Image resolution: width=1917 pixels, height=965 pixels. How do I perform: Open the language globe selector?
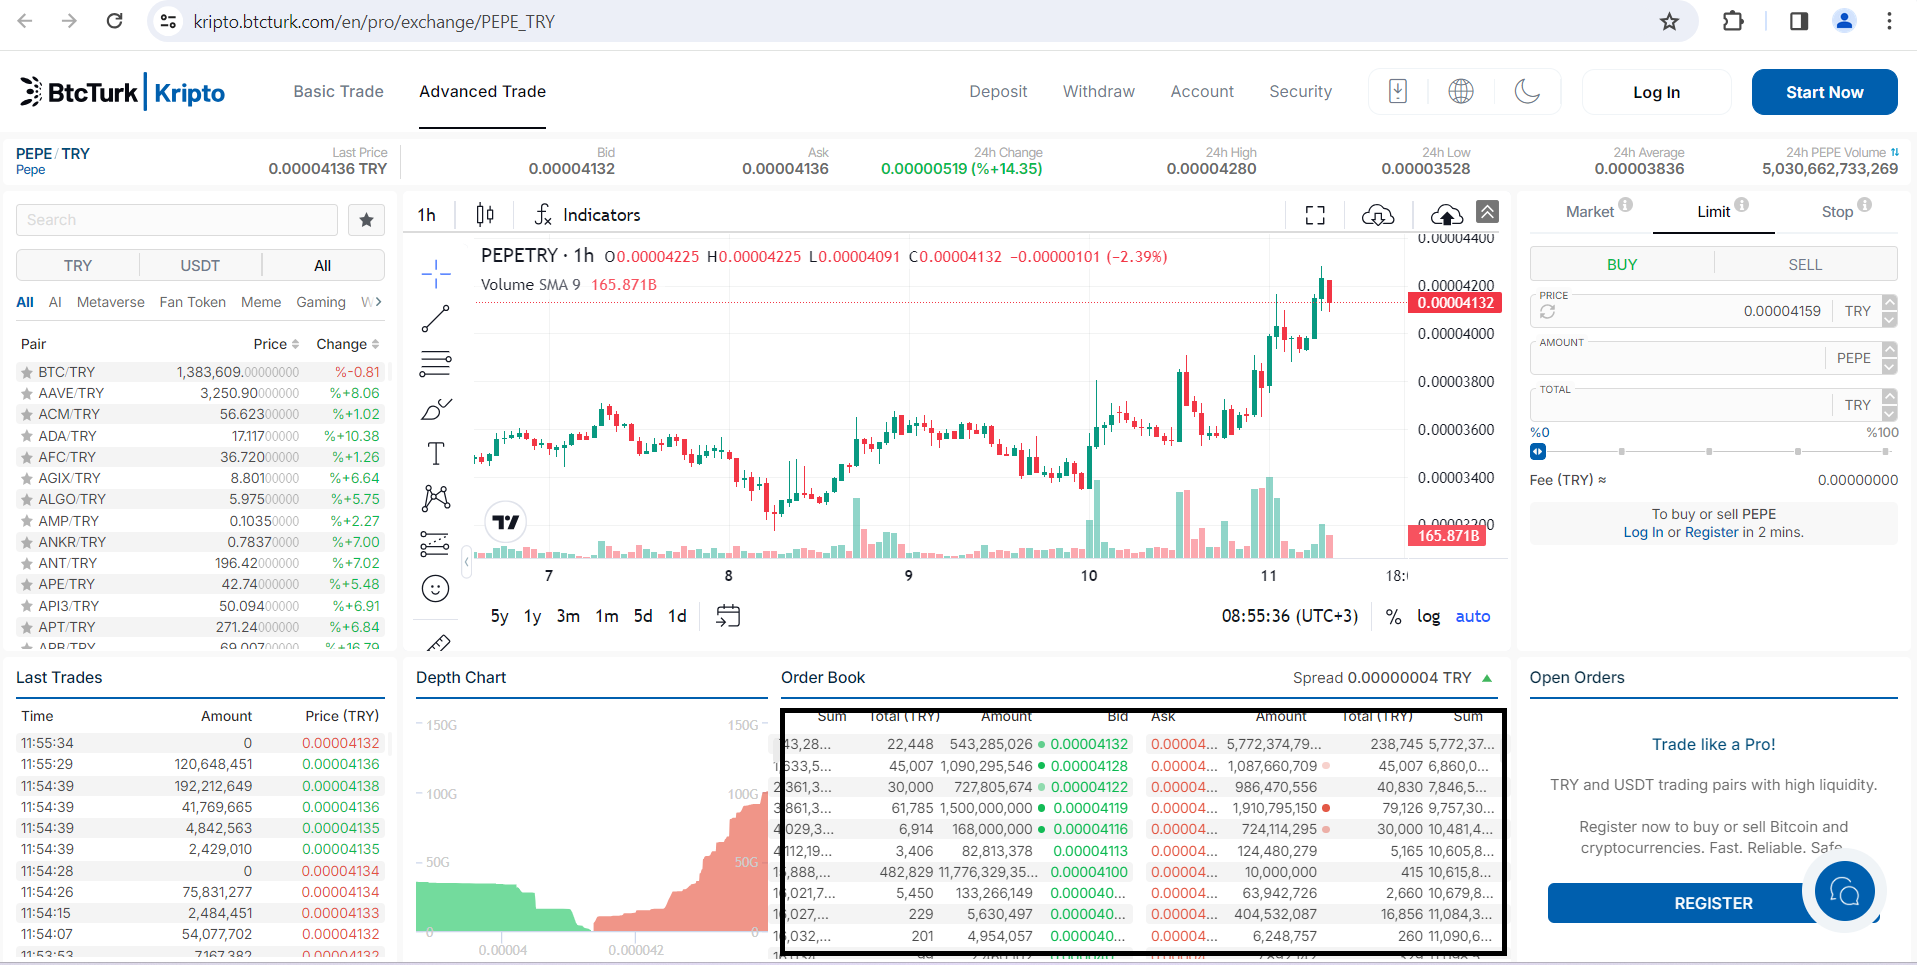[x=1461, y=91]
